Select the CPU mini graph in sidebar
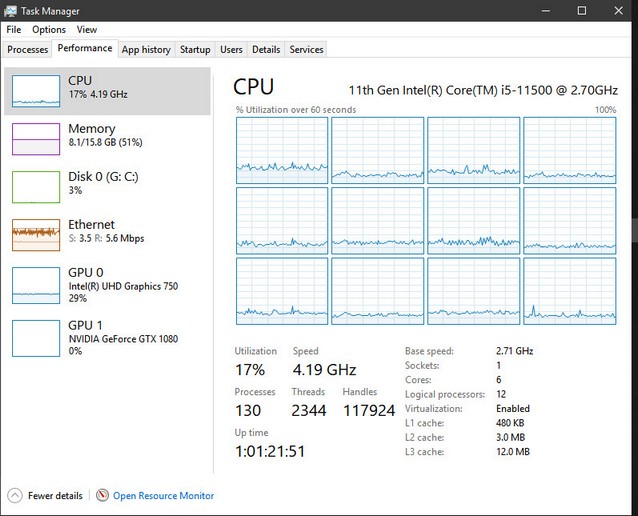 [36, 90]
